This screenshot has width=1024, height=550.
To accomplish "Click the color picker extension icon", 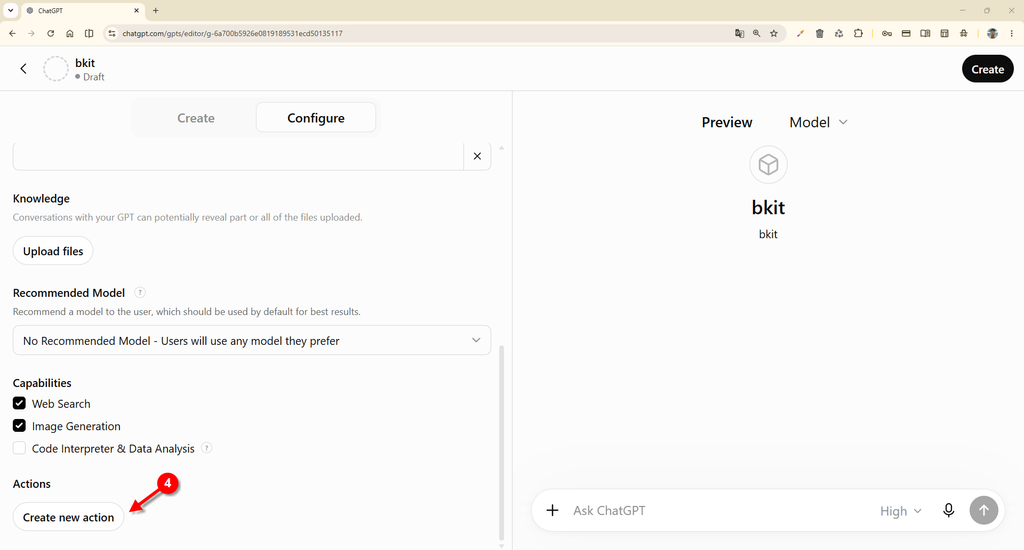I will [800, 33].
